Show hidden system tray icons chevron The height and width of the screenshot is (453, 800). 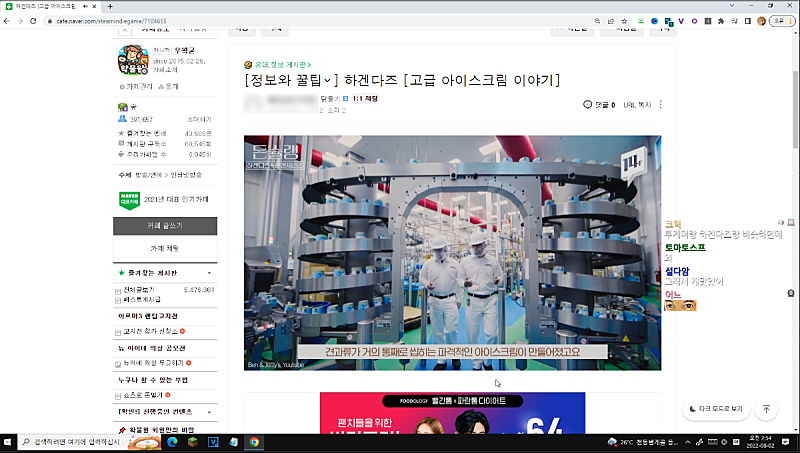pos(688,442)
